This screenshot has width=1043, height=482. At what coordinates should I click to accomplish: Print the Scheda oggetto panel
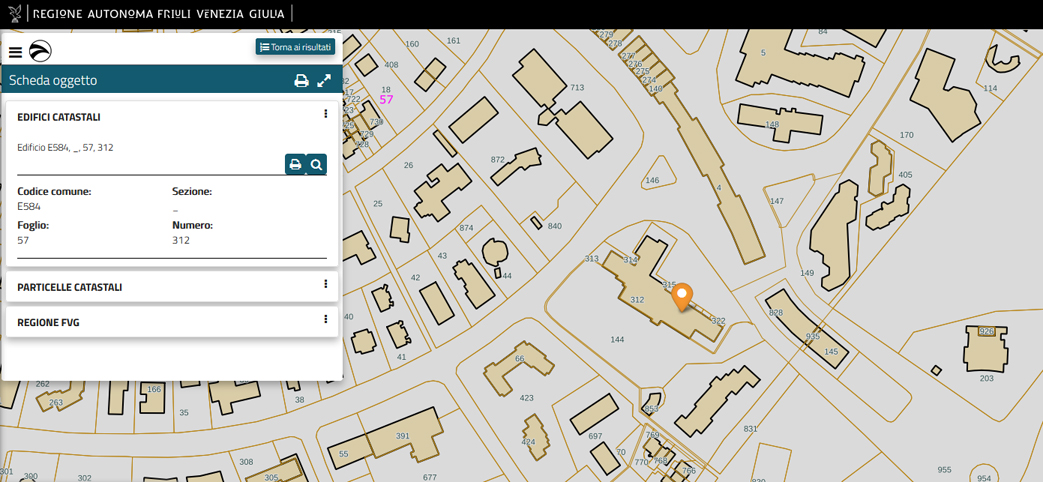point(301,81)
